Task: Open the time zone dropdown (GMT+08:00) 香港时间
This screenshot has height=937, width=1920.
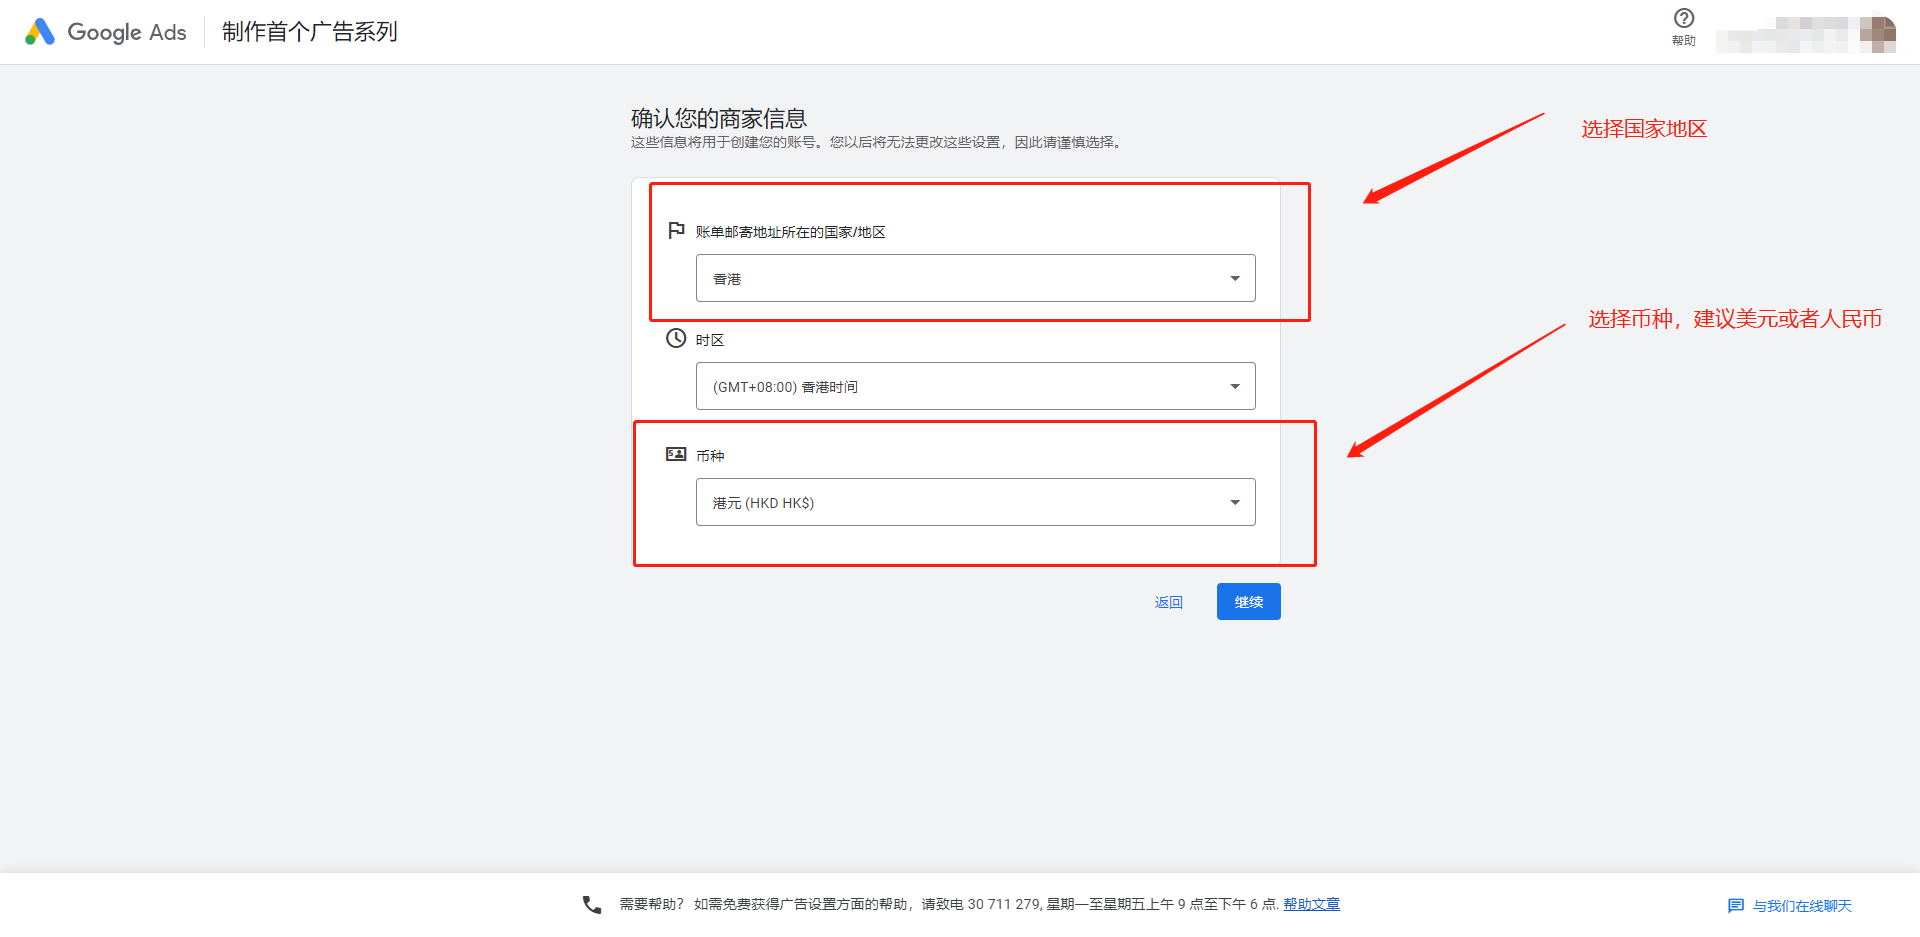Action: [x=975, y=386]
